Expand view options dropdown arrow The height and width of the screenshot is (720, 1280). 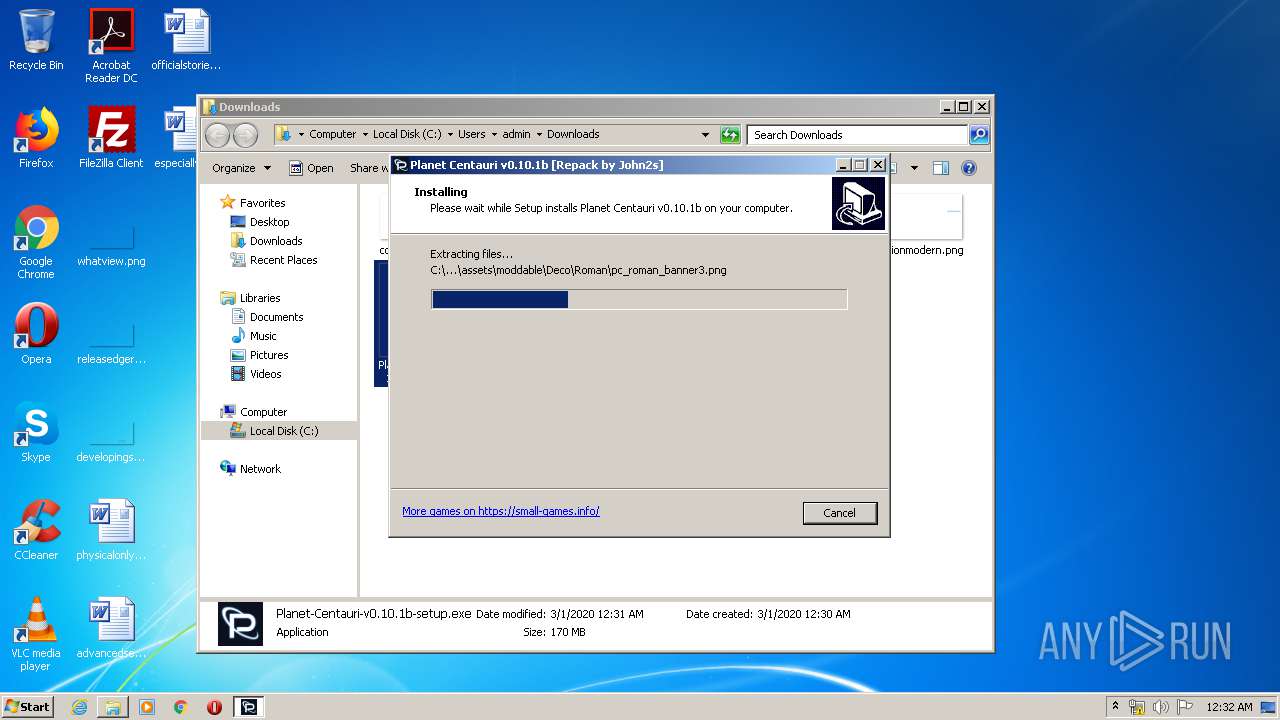coord(914,168)
